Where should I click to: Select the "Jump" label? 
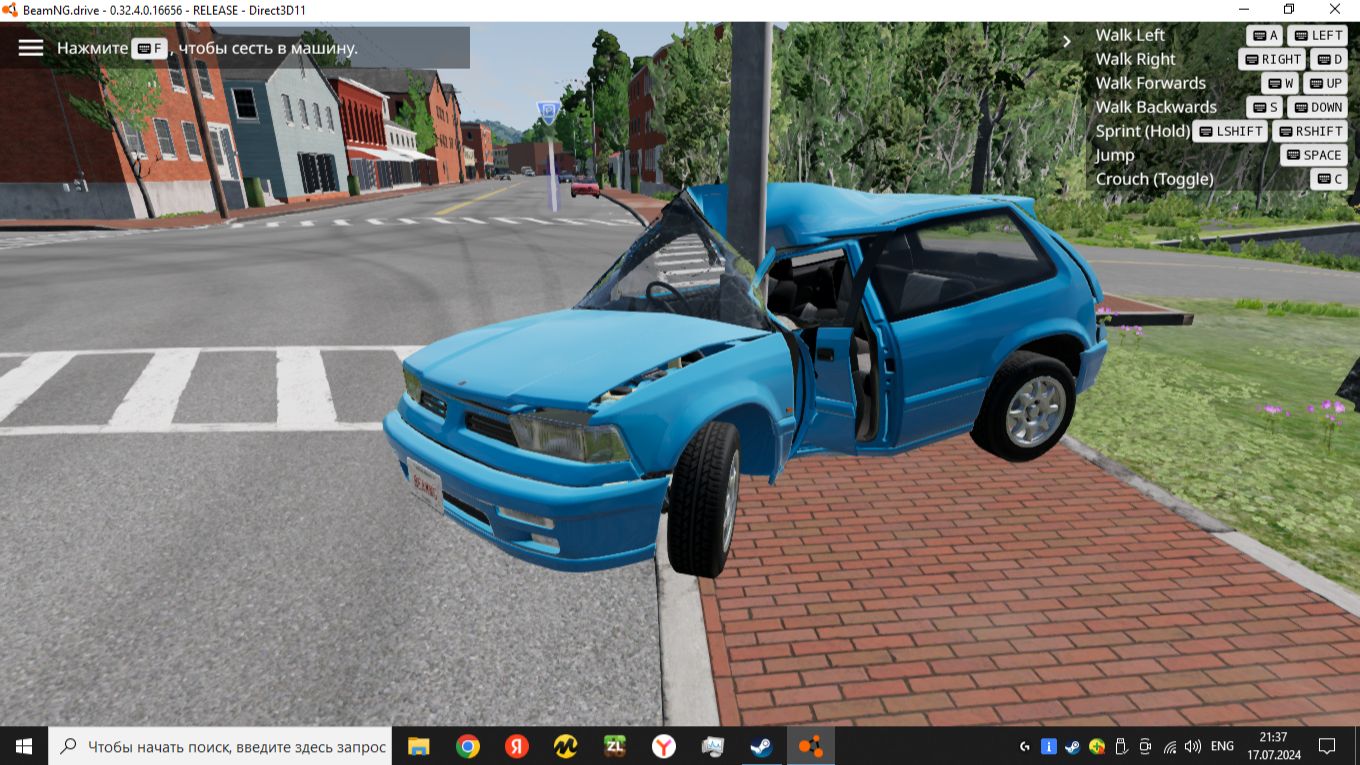tap(1114, 155)
